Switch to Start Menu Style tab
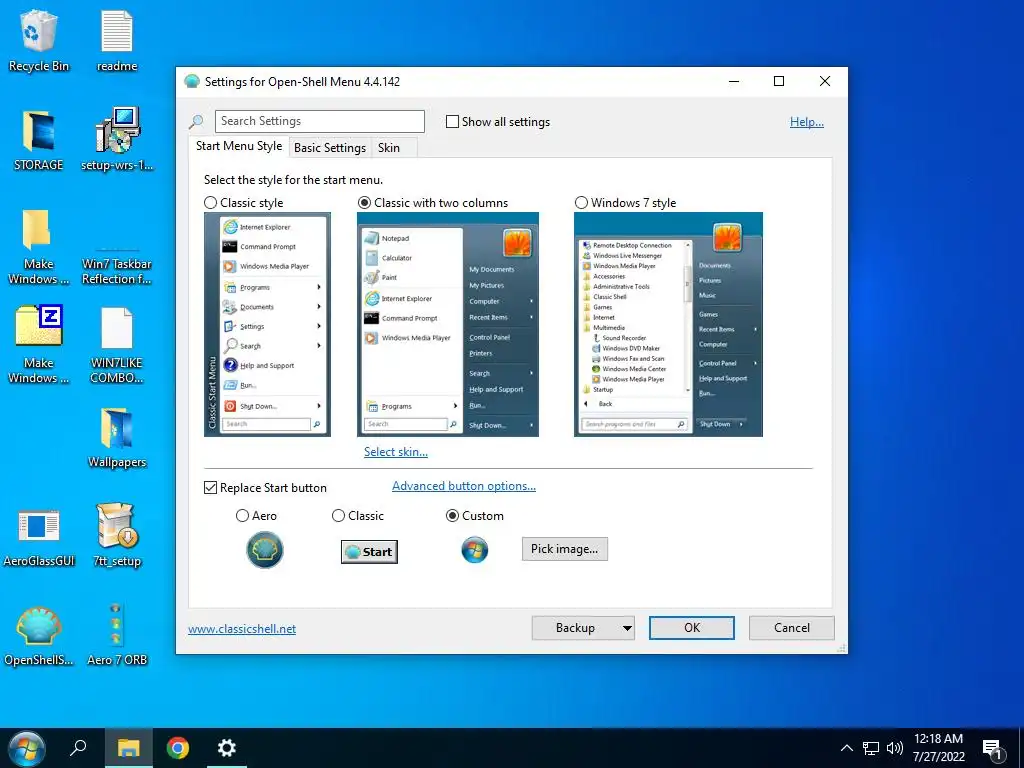This screenshot has width=1024, height=768. tap(239, 146)
